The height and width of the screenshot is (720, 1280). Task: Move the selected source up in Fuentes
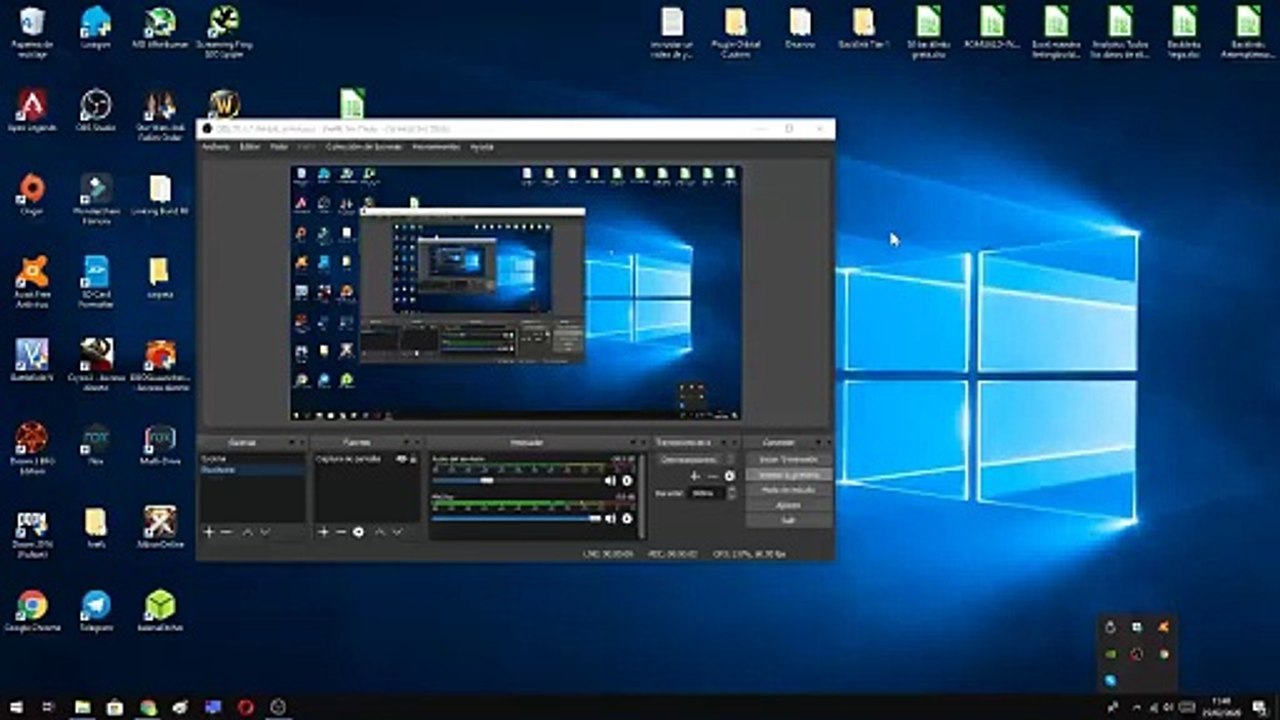380,532
